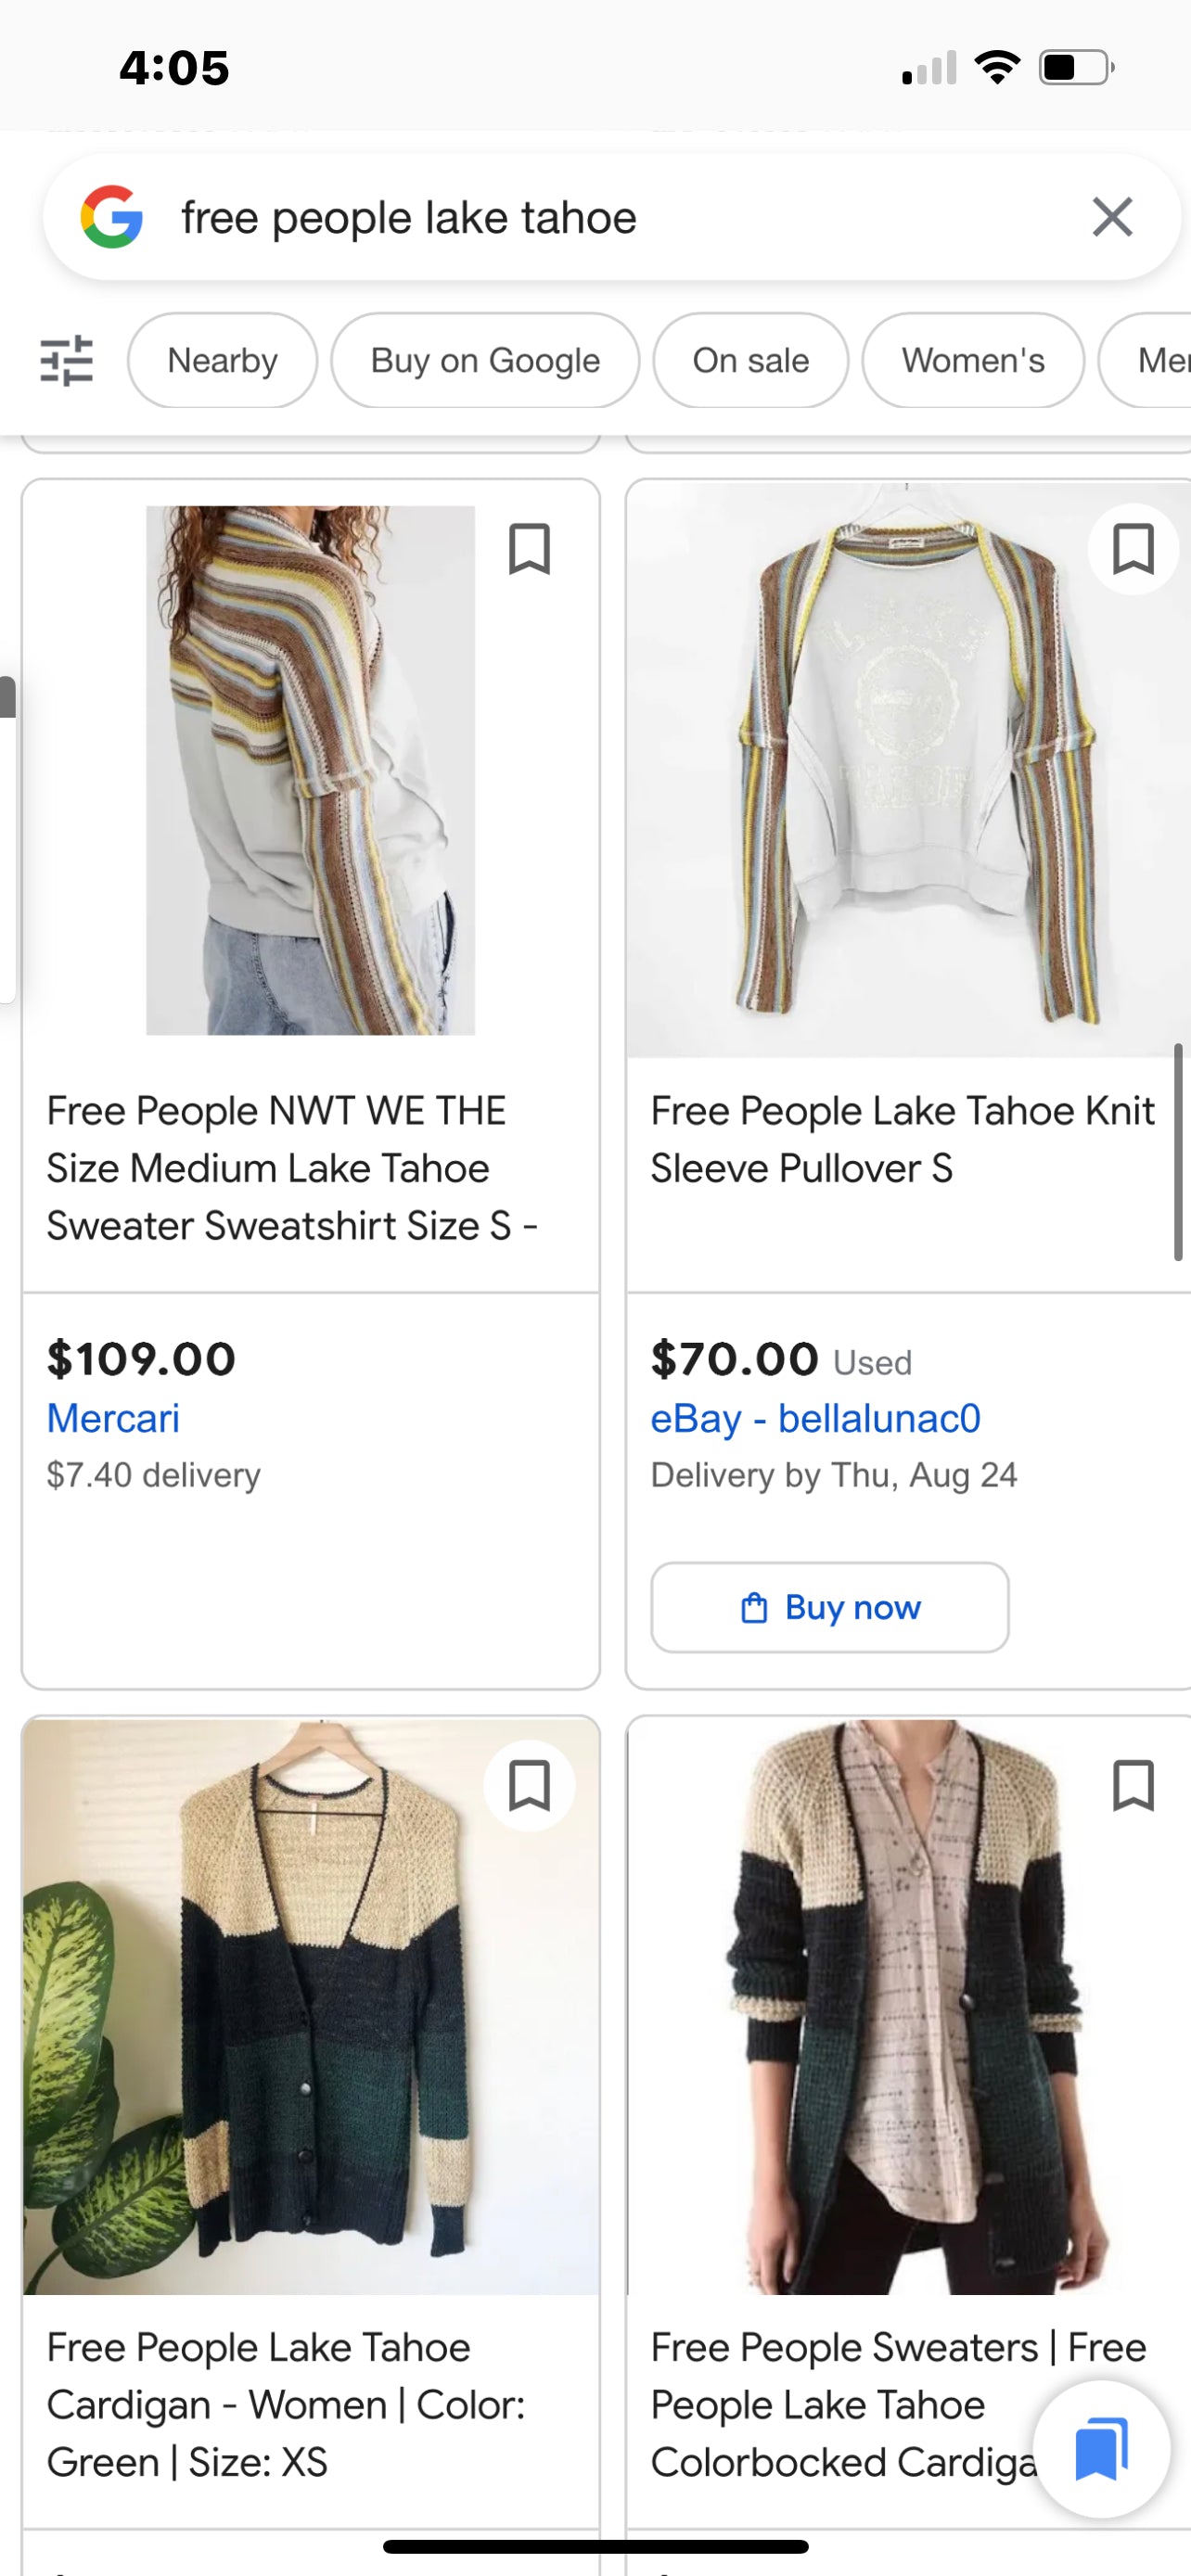Screen dimensions: 1191x2576
Task: Open eBay - bellalunac0 seller link
Action: coord(815,1418)
